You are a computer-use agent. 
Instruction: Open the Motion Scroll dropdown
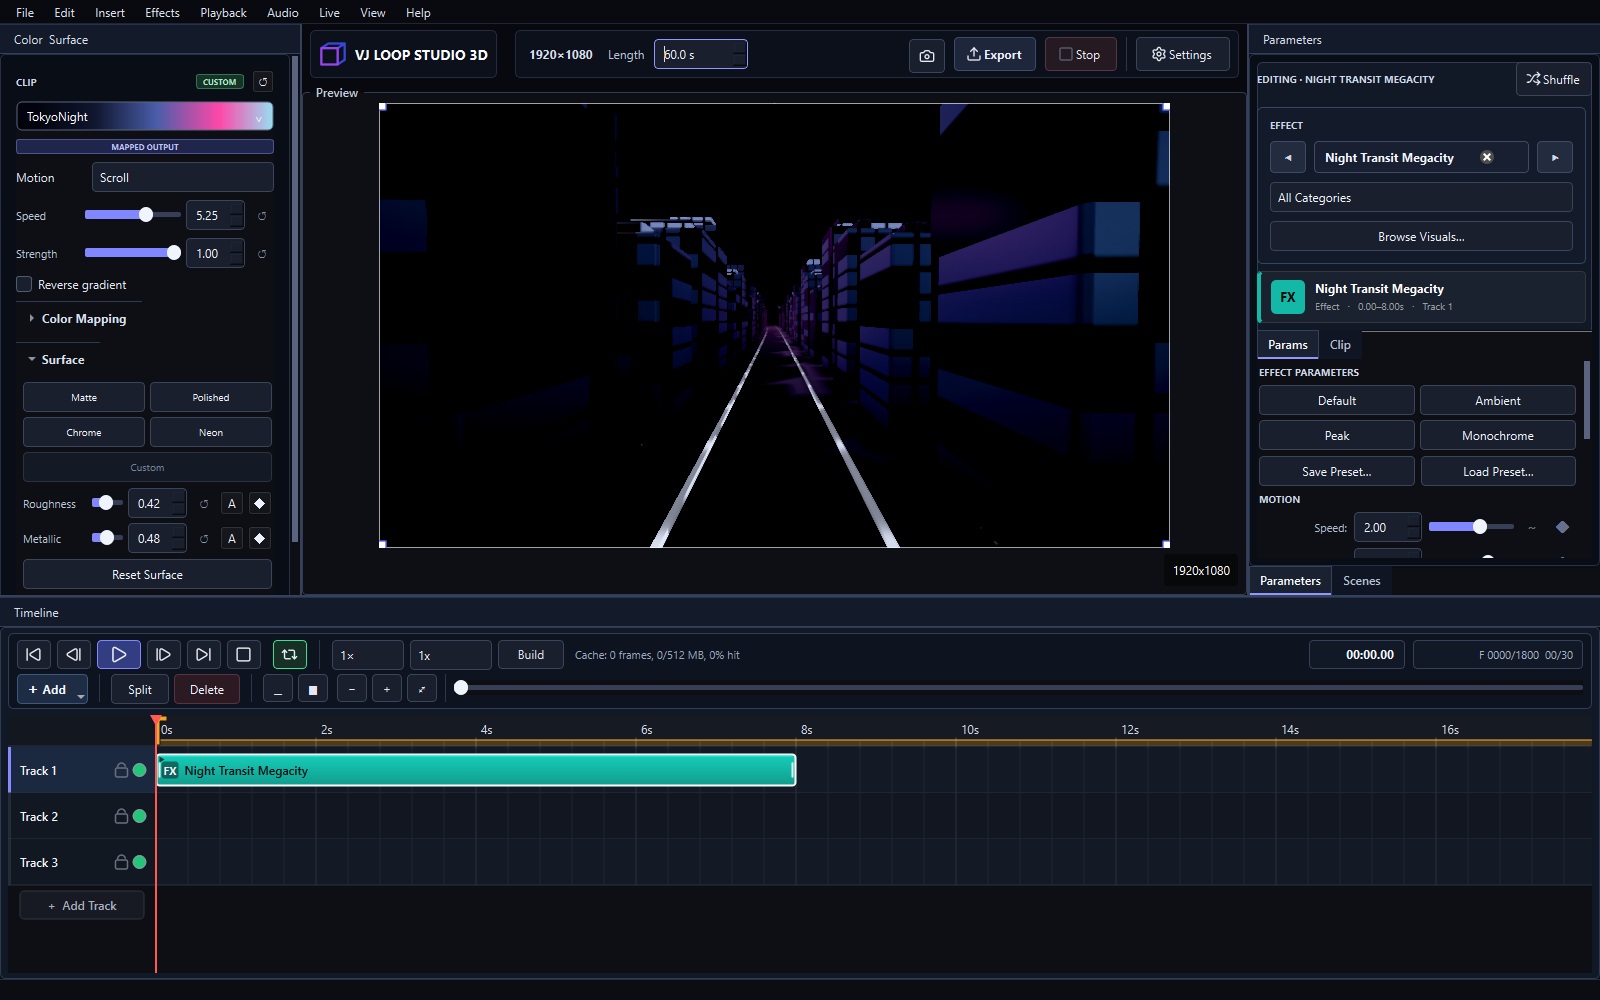coord(183,177)
